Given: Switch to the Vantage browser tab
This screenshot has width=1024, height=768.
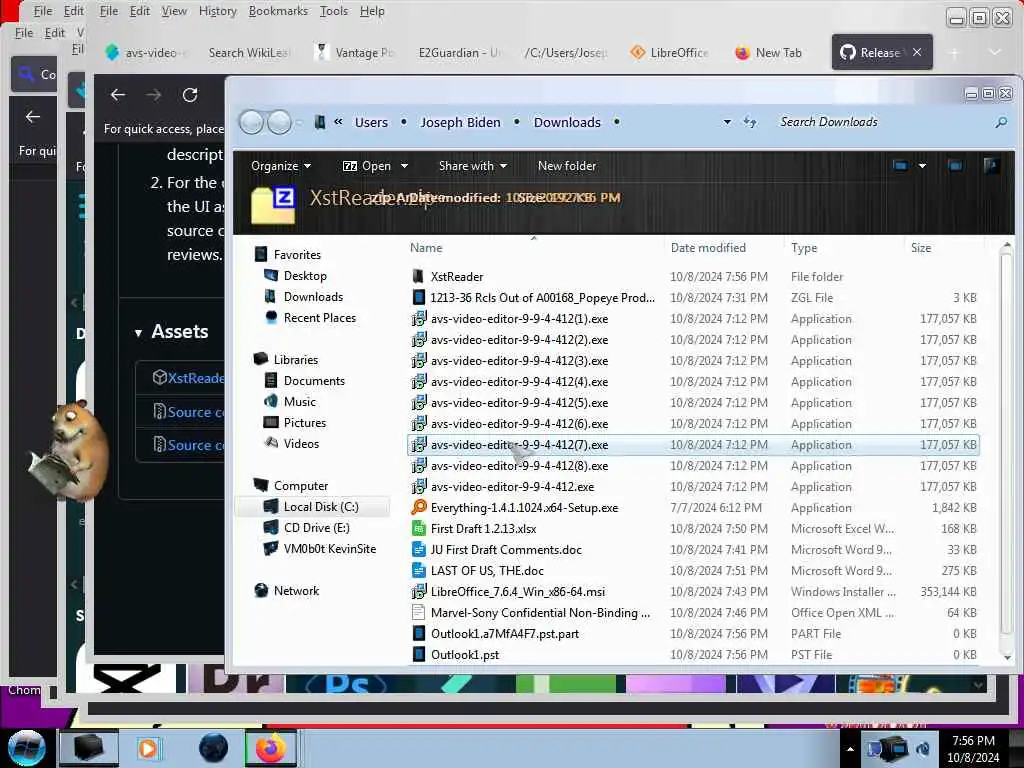Looking at the screenshot, I should (355, 52).
